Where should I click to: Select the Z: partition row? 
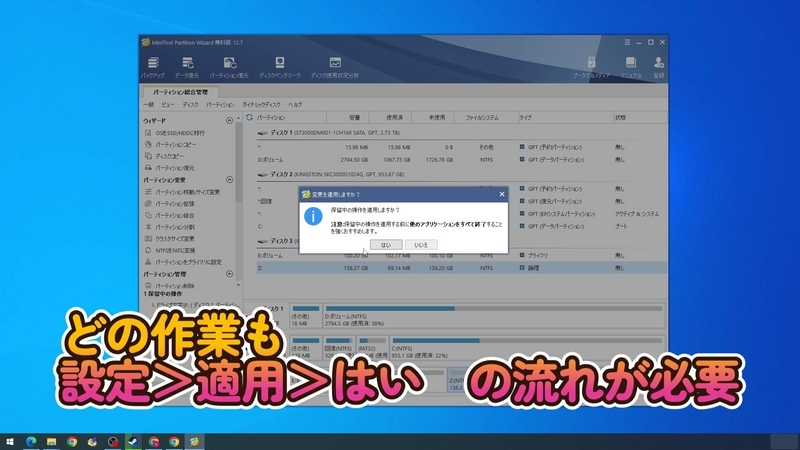click(x=462, y=268)
